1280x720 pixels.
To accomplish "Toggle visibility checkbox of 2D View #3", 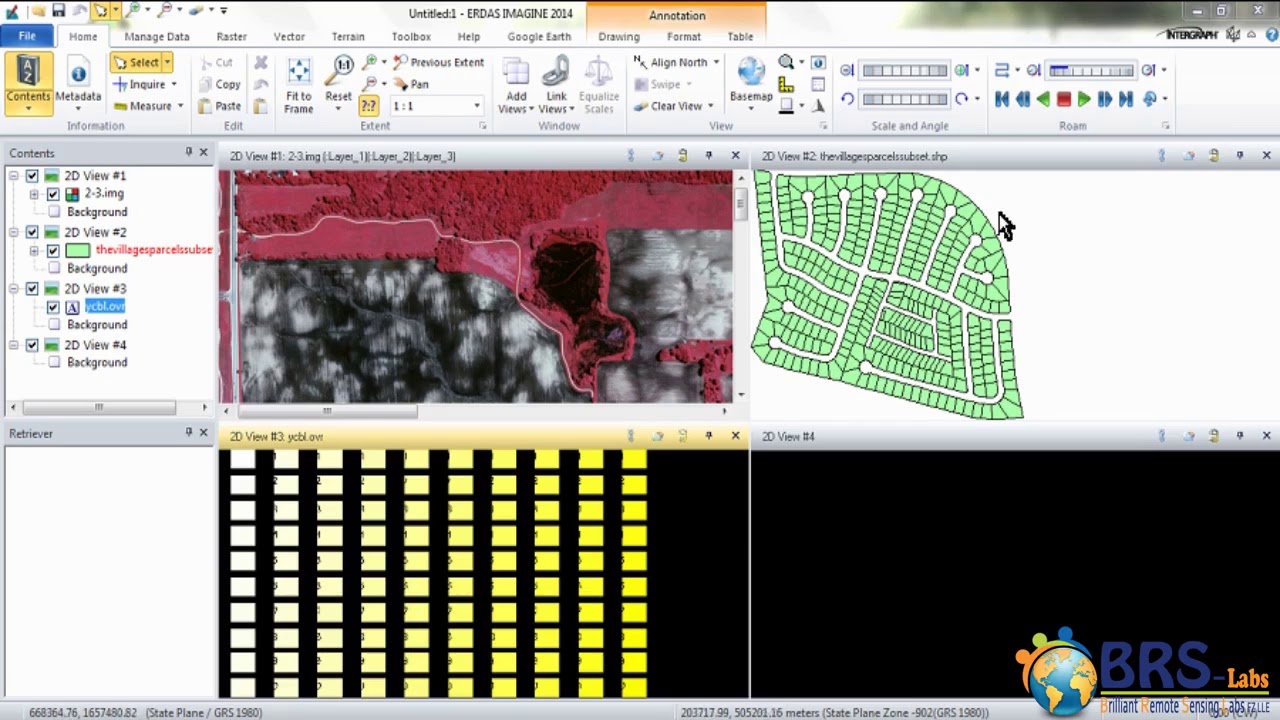I will pos(32,289).
